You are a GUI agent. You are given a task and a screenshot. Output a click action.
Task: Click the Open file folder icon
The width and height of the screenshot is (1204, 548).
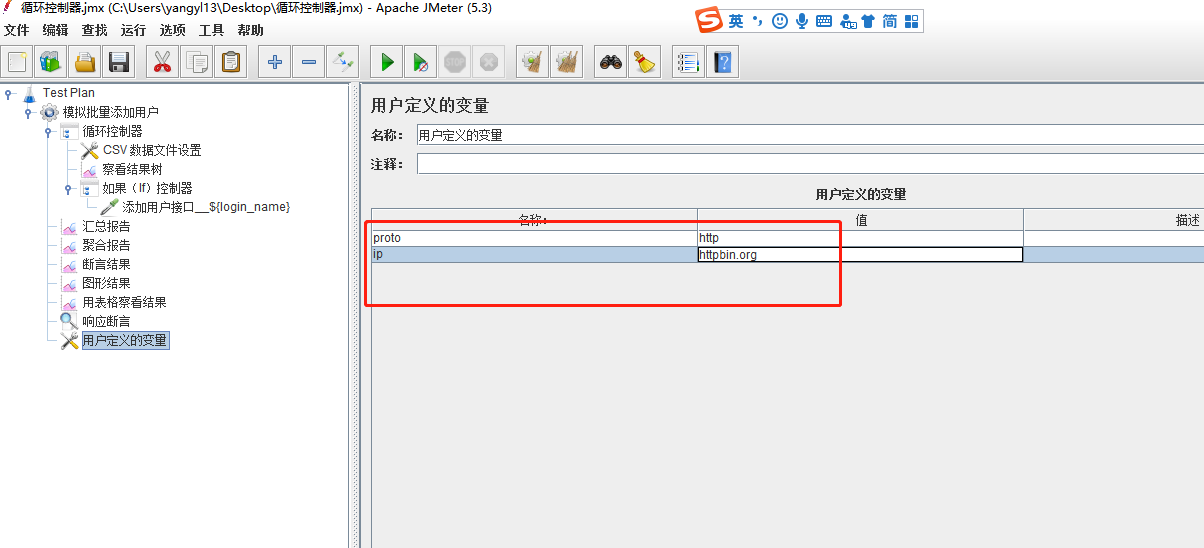tap(85, 62)
